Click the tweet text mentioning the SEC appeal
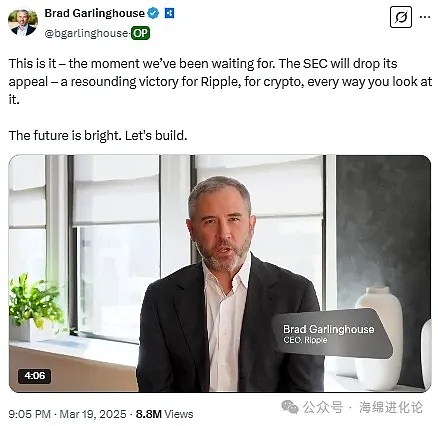This screenshot has height=426, width=438. point(220,81)
